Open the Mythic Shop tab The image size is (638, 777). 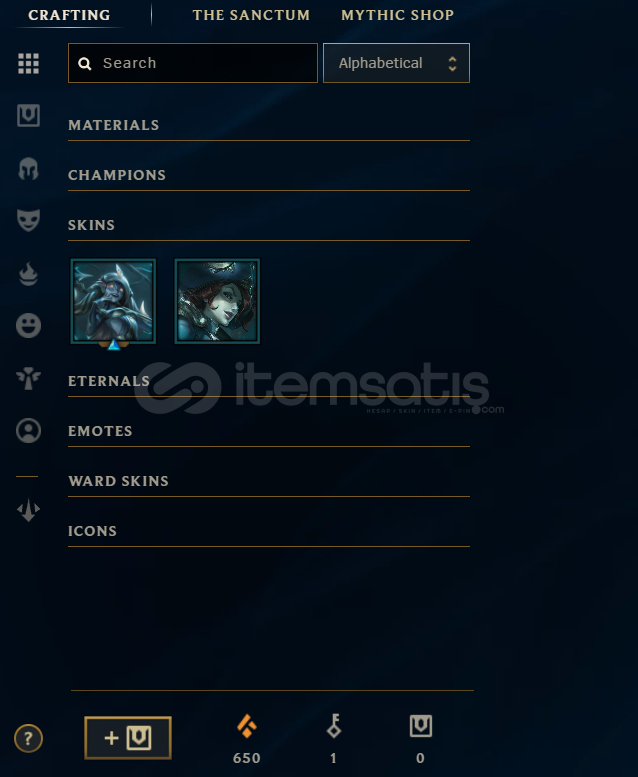[397, 15]
